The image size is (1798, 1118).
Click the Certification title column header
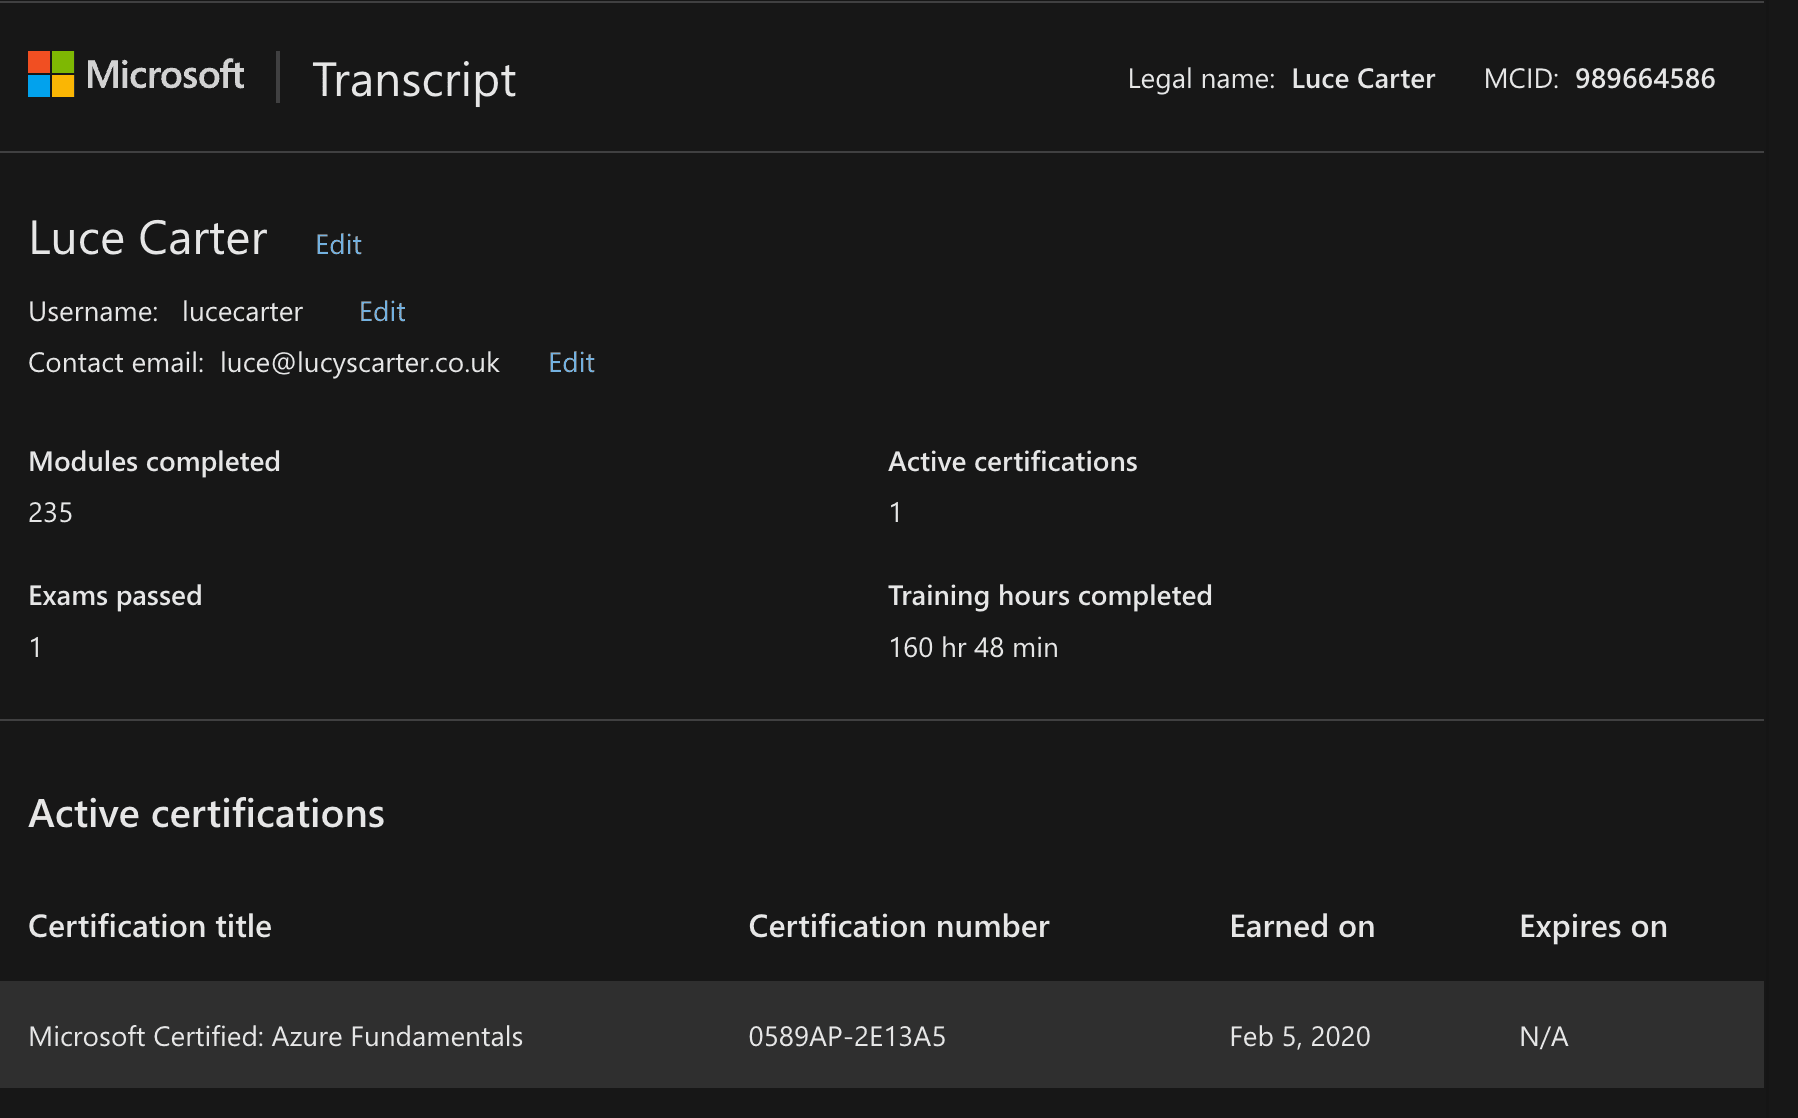tap(150, 926)
